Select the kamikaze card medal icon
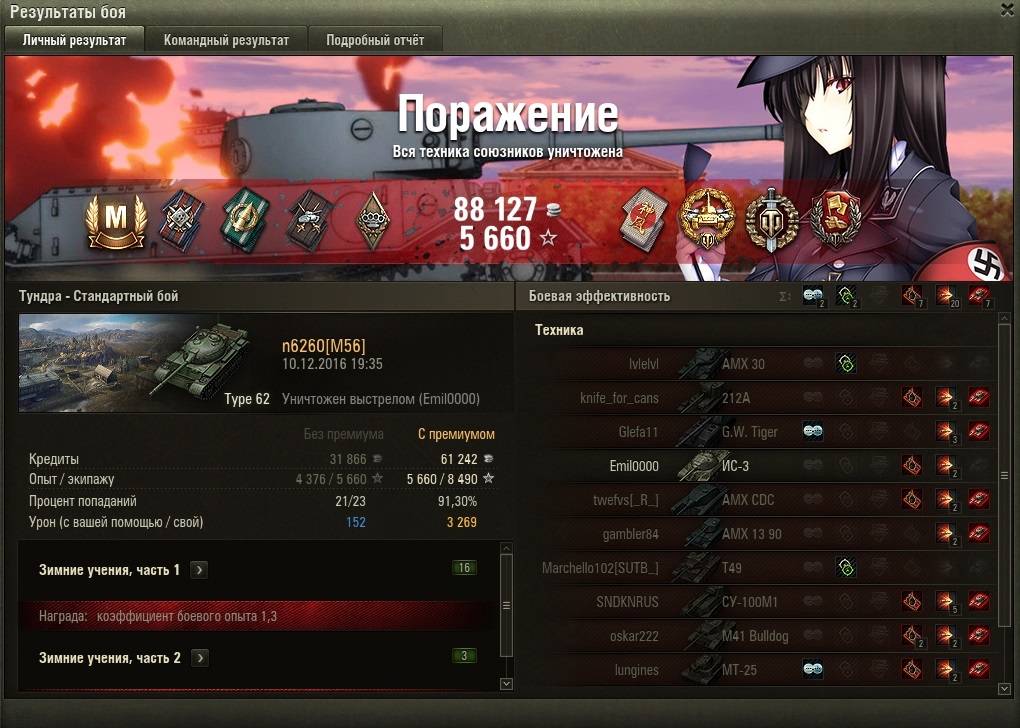 pyautogui.click(x=643, y=219)
